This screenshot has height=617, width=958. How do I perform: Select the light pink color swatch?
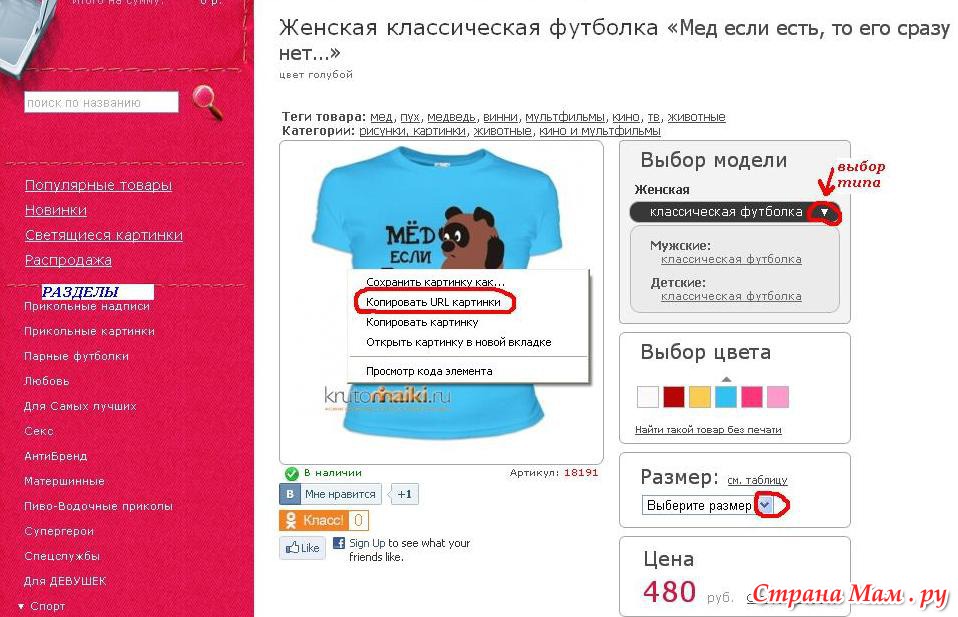pos(778,397)
